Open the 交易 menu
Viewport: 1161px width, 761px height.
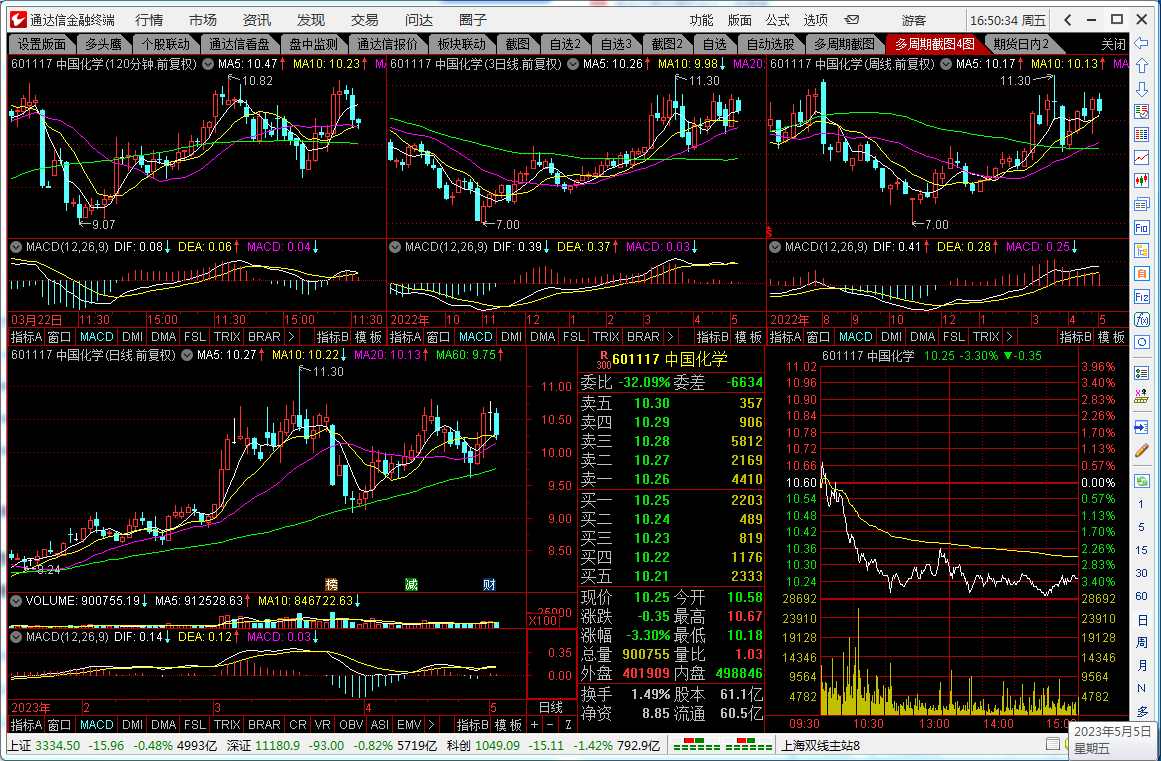(364, 20)
